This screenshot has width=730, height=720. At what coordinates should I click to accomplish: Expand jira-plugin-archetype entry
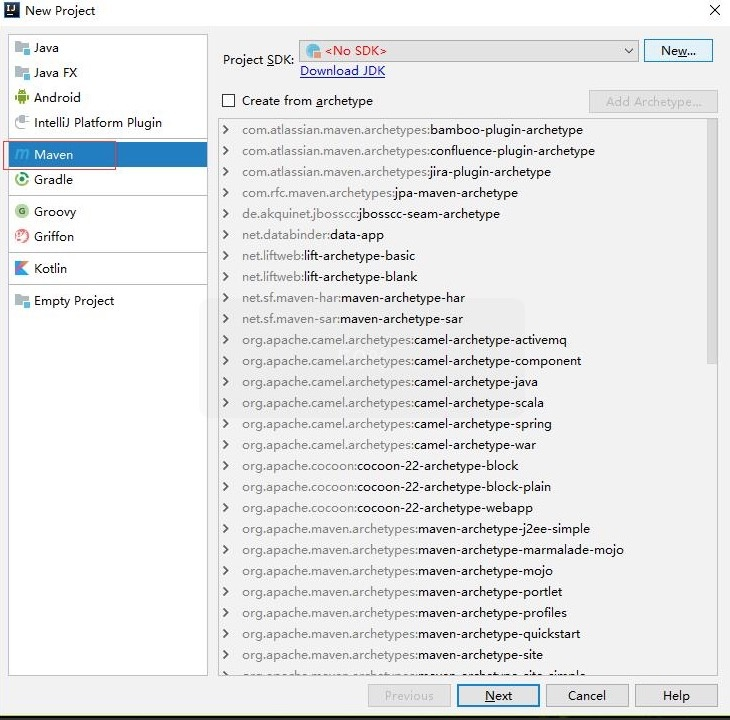226,171
